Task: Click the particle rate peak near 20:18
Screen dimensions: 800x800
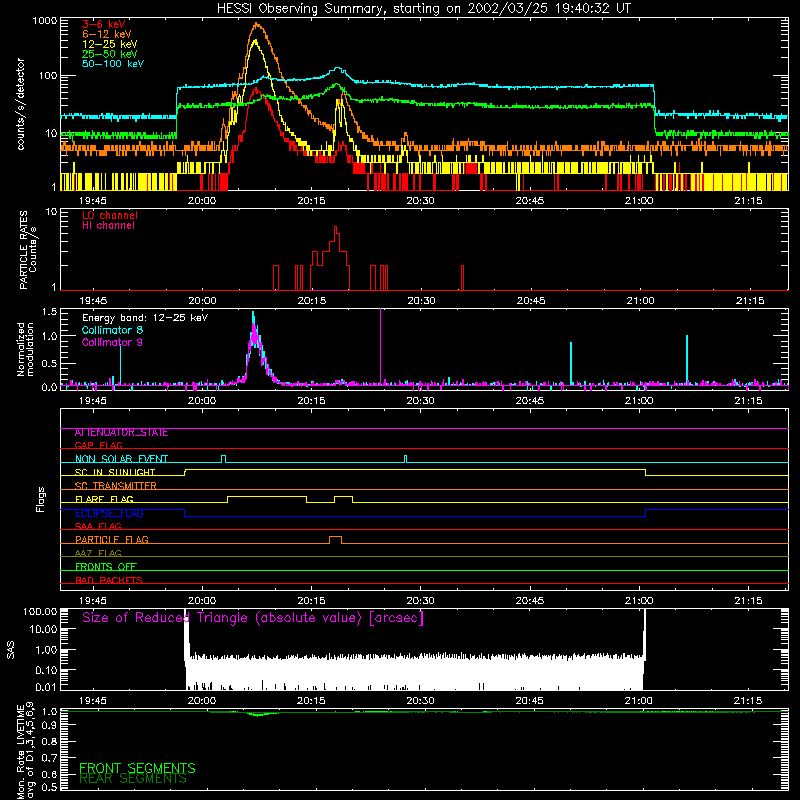Action: tap(336, 231)
